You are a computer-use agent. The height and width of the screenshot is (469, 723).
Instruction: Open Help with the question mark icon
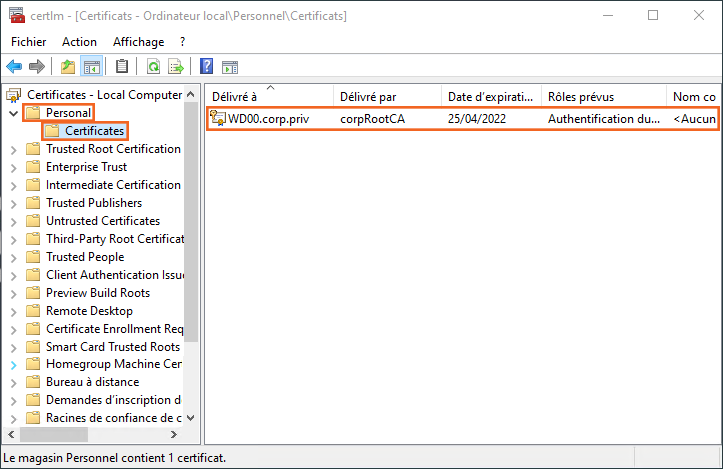coord(206,67)
